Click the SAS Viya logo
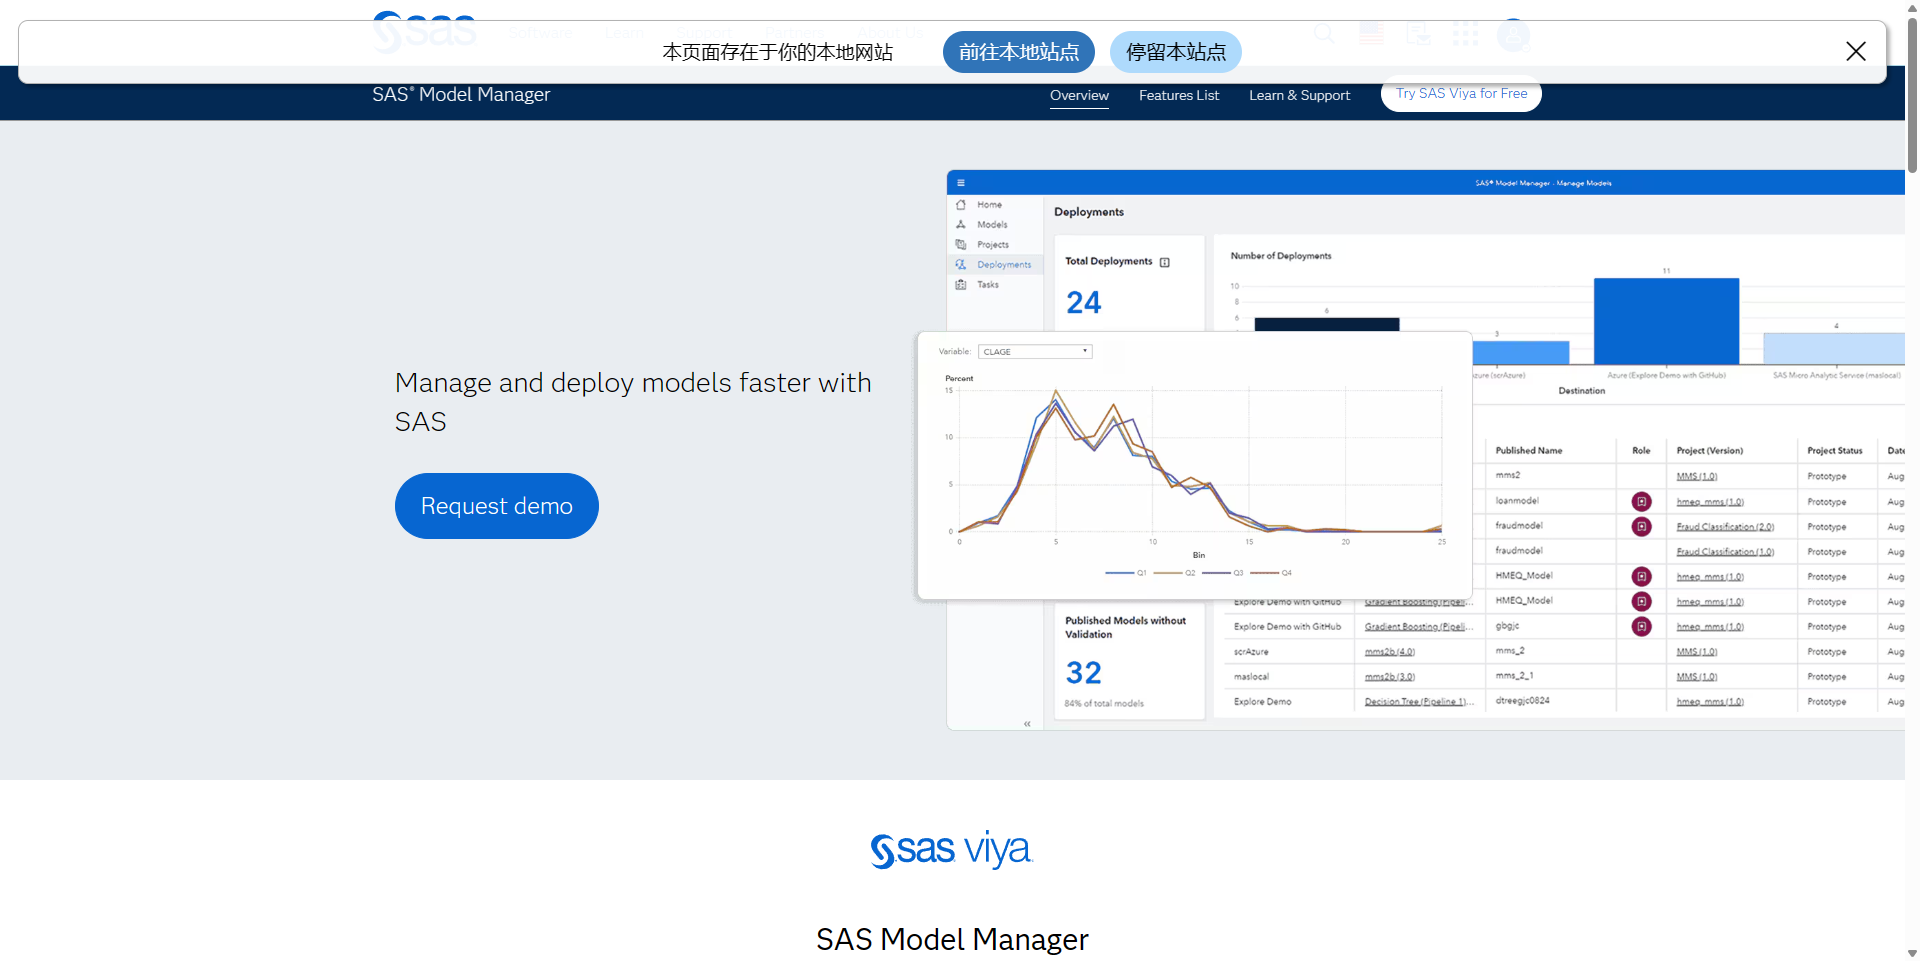This screenshot has width=1920, height=961. pyautogui.click(x=951, y=849)
